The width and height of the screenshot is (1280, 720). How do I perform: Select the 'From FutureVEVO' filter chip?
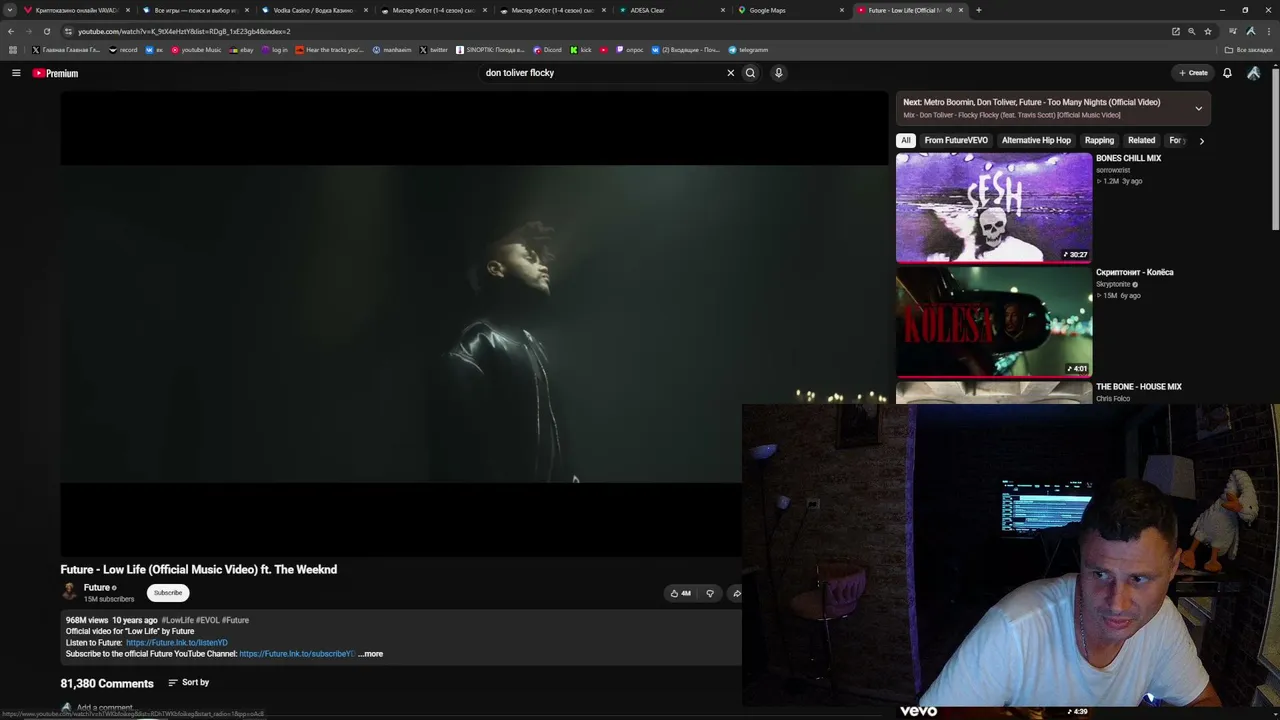coord(956,141)
